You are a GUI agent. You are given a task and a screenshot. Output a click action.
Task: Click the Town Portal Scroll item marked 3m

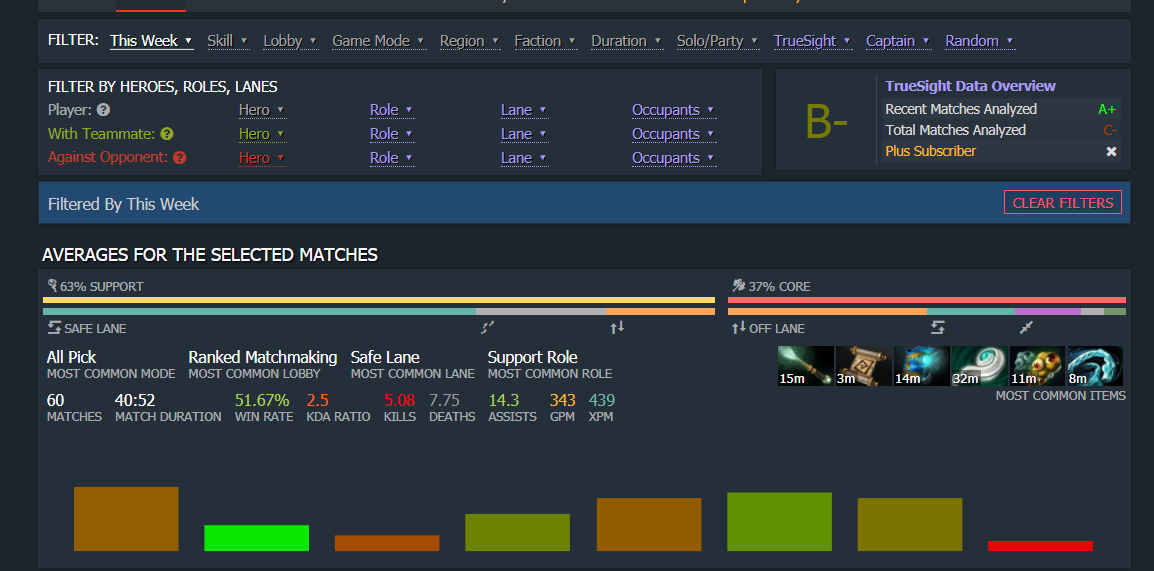(x=864, y=366)
